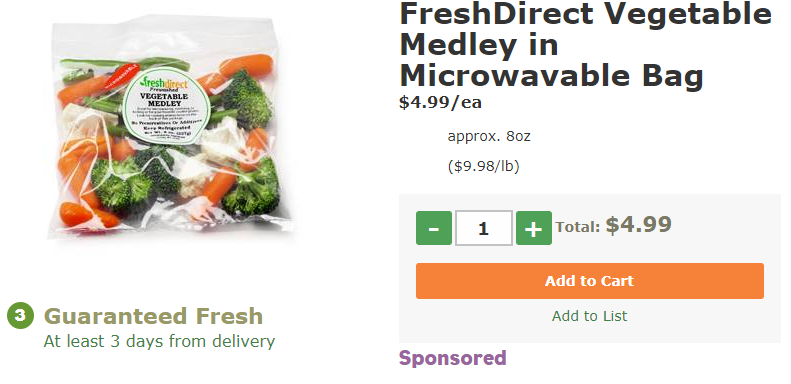The height and width of the screenshot is (384, 791).
Task: Click the Total: label
Action: [578, 227]
